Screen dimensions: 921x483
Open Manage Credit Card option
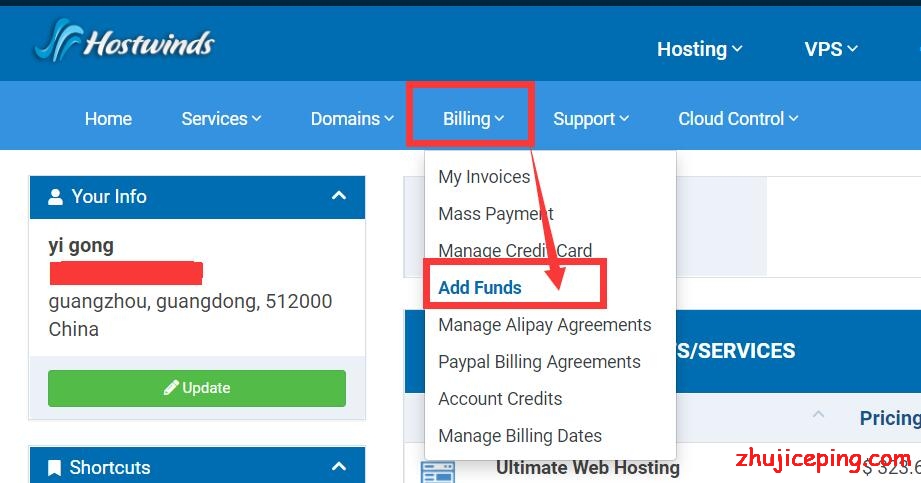(x=515, y=250)
